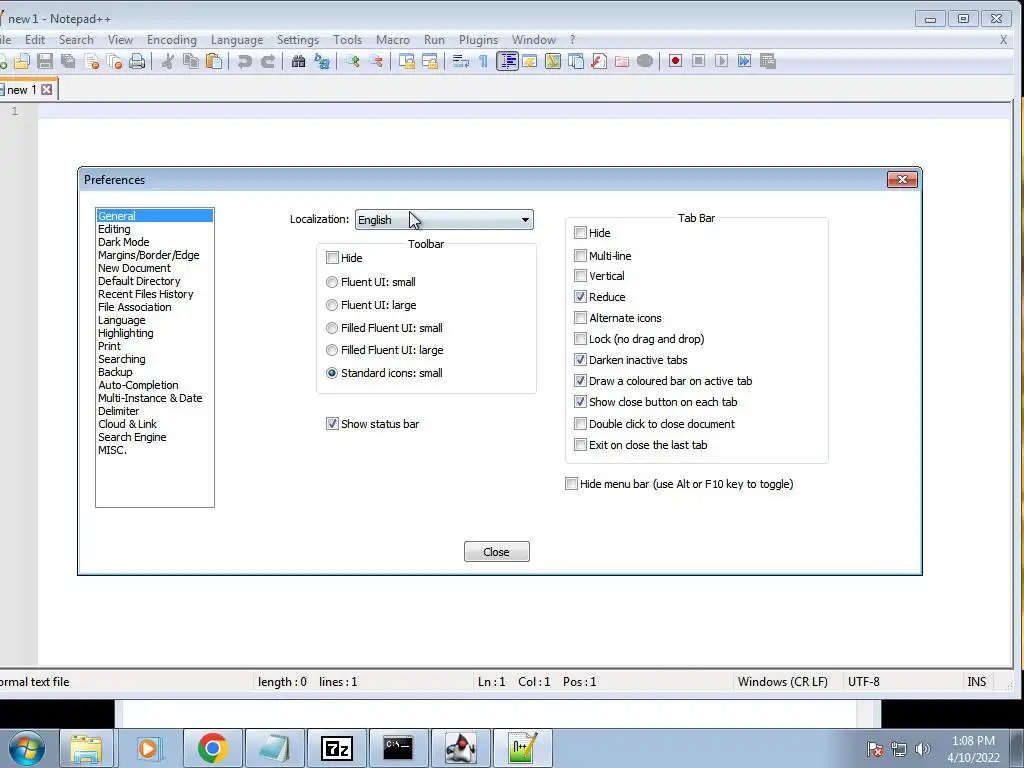This screenshot has height=768, width=1024.
Task: Select Fluent UI: small radio button
Action: (332, 282)
